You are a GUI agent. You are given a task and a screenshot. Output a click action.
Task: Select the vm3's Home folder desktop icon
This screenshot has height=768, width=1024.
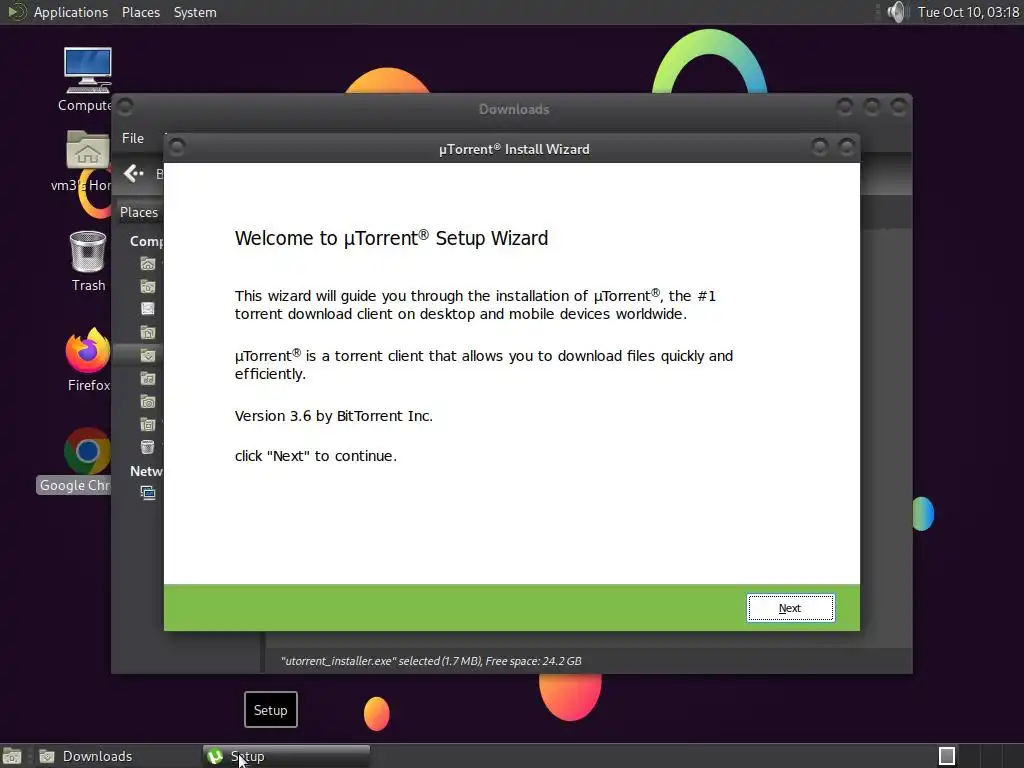(x=85, y=161)
